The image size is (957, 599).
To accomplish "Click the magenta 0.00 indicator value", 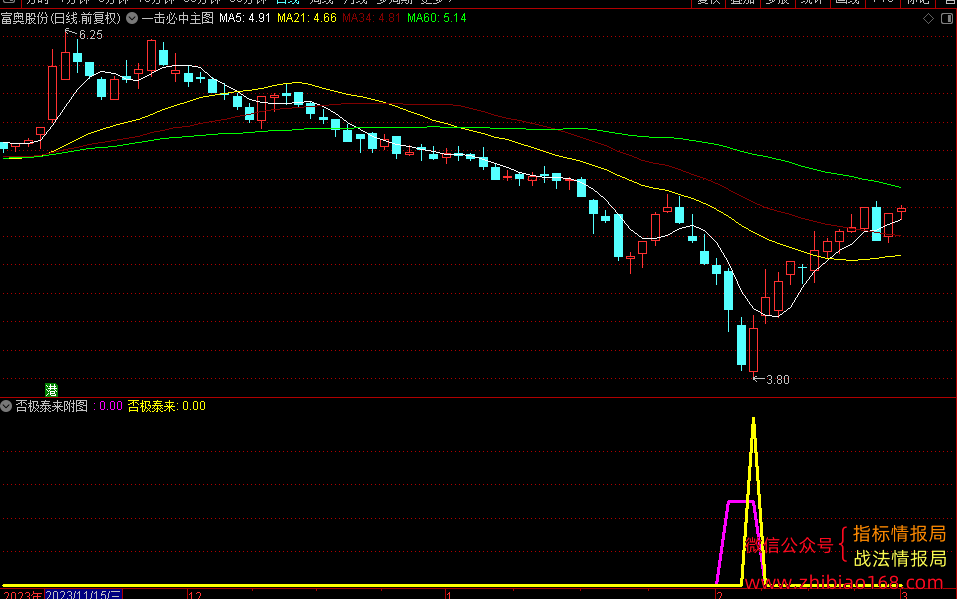I will click(110, 406).
